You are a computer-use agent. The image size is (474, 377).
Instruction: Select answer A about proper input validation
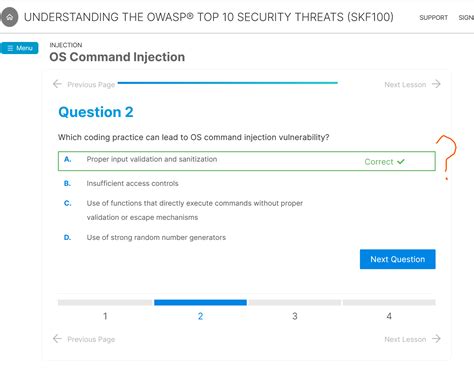[247, 161]
